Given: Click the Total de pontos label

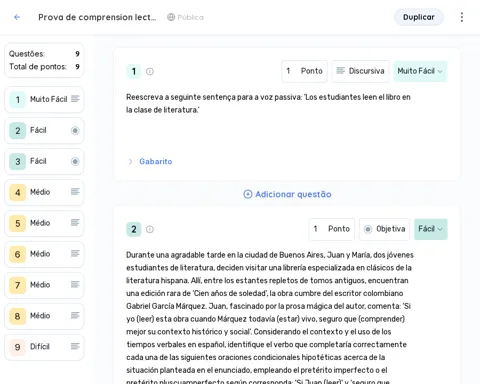Looking at the screenshot, I should point(38,67).
